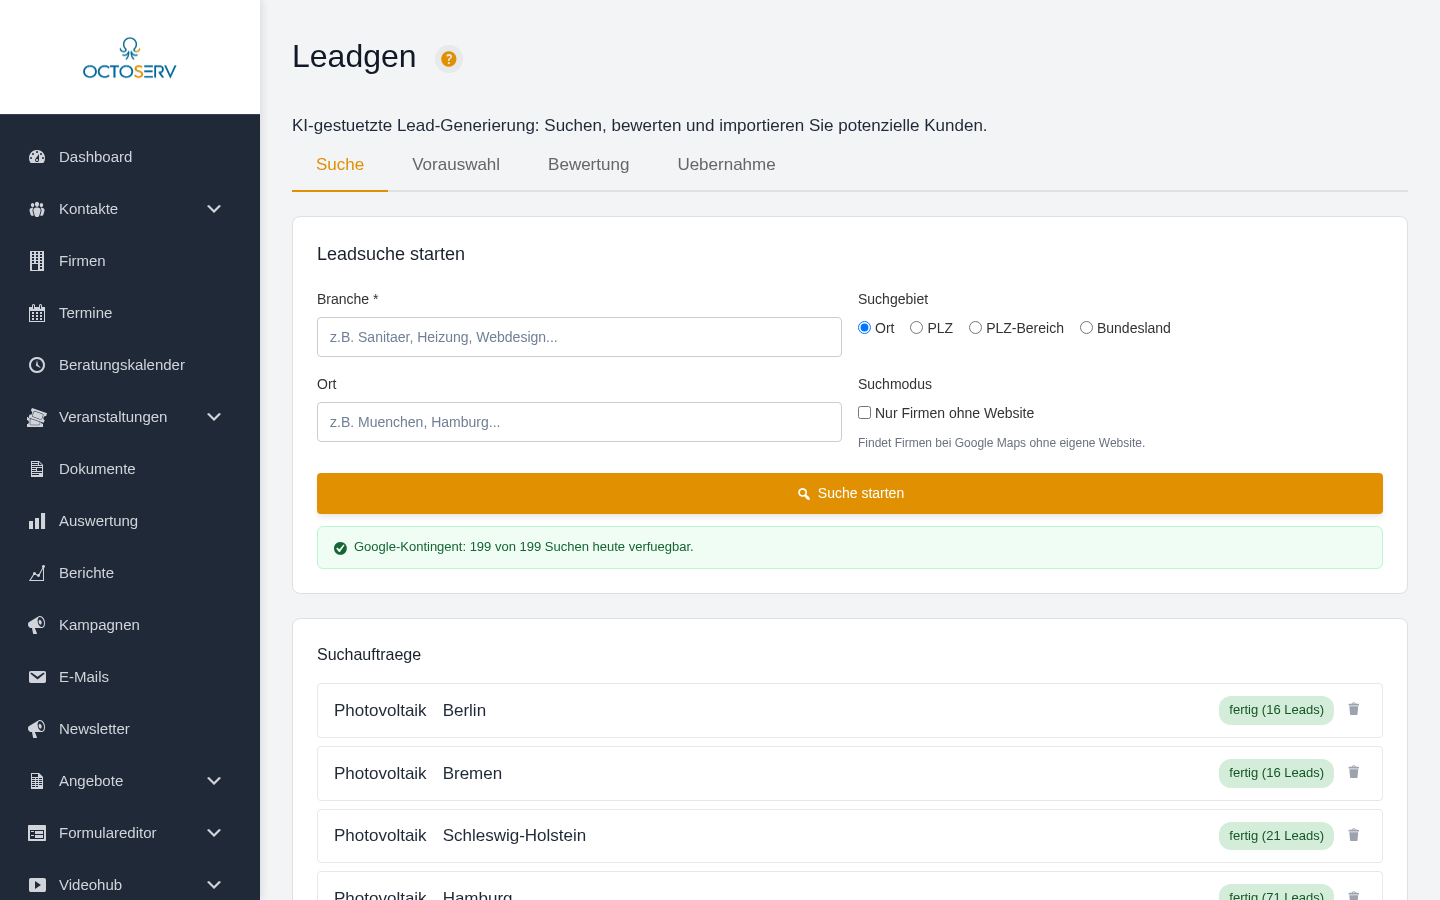Screen dimensions: 1440x900
Task: Expand the Angebote section
Action: pos(214,781)
